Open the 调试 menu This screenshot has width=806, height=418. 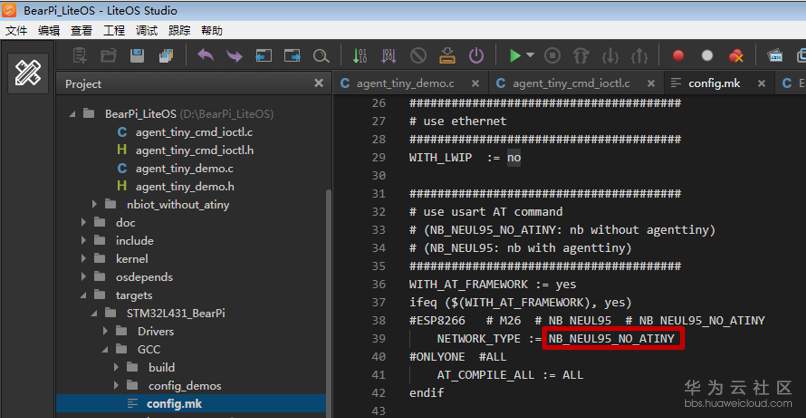coord(146,30)
